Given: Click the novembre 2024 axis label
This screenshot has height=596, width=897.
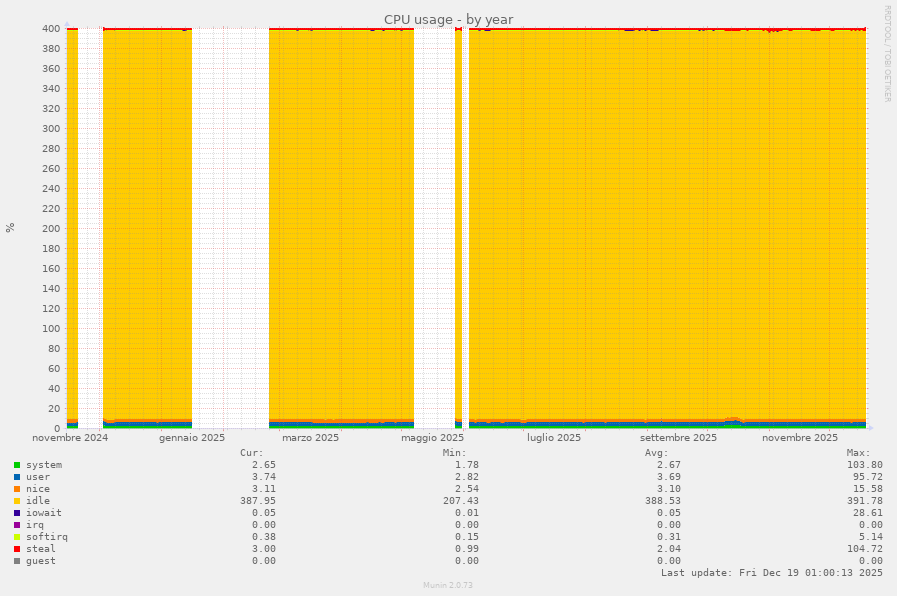Looking at the screenshot, I should pos(70,437).
